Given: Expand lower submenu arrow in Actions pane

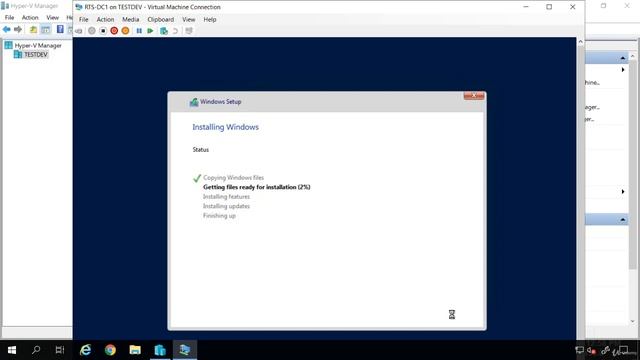Looking at the screenshot, I should tap(623, 191).
